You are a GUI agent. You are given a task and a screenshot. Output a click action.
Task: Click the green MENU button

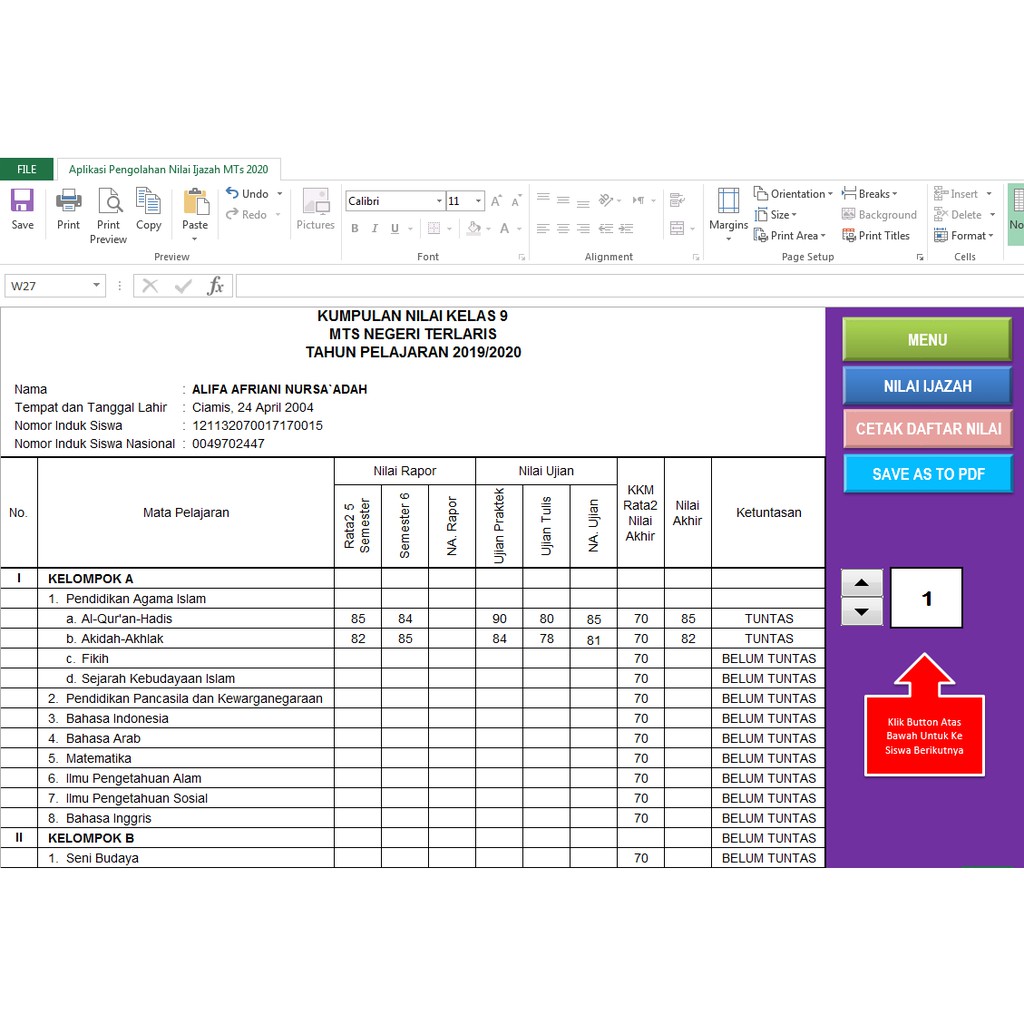[x=927, y=340]
